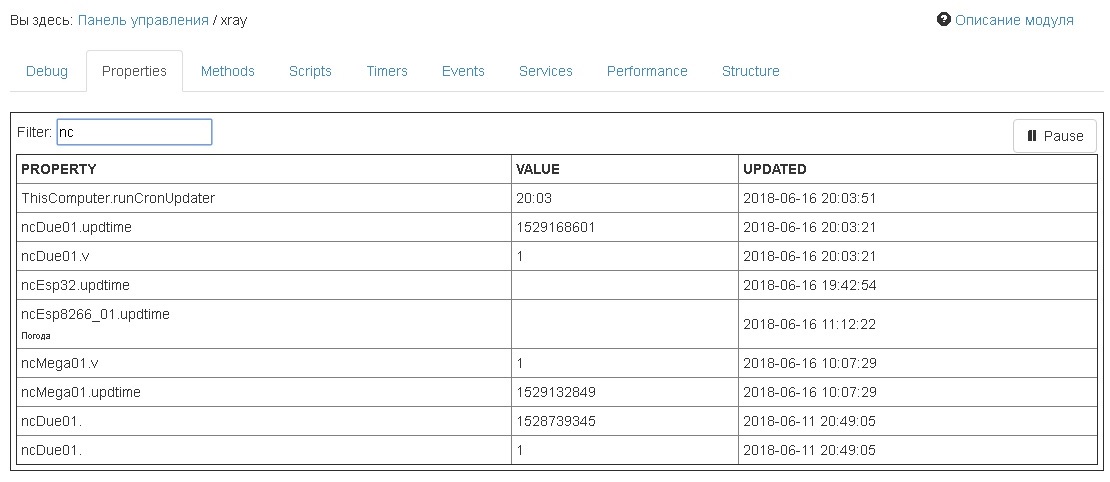The image size is (1110, 482).
Task: Click the UPDATED column header
Action: (775, 169)
